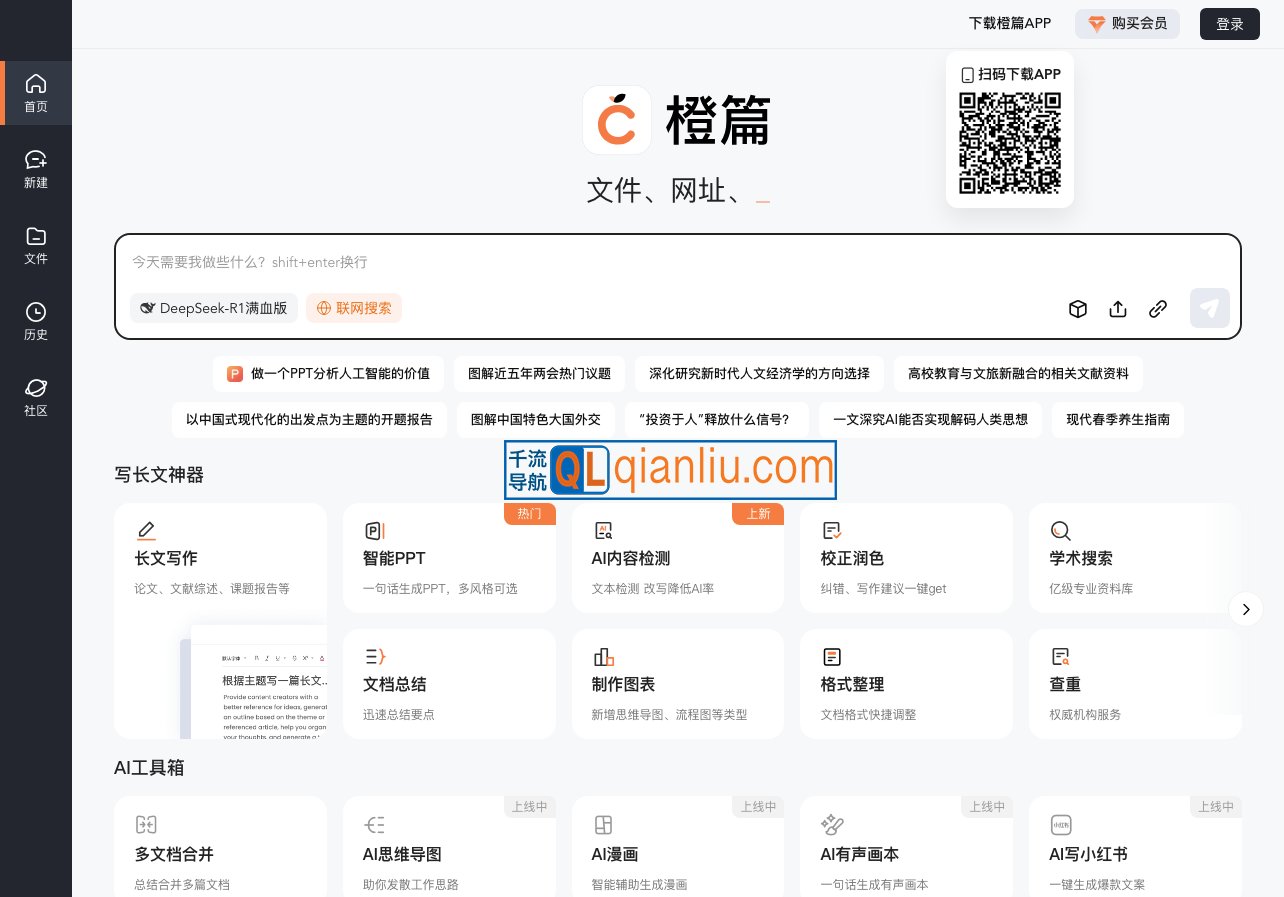The width and height of the screenshot is (1284, 897).
Task: Click the send (paper plane) button
Action: click(x=1210, y=308)
